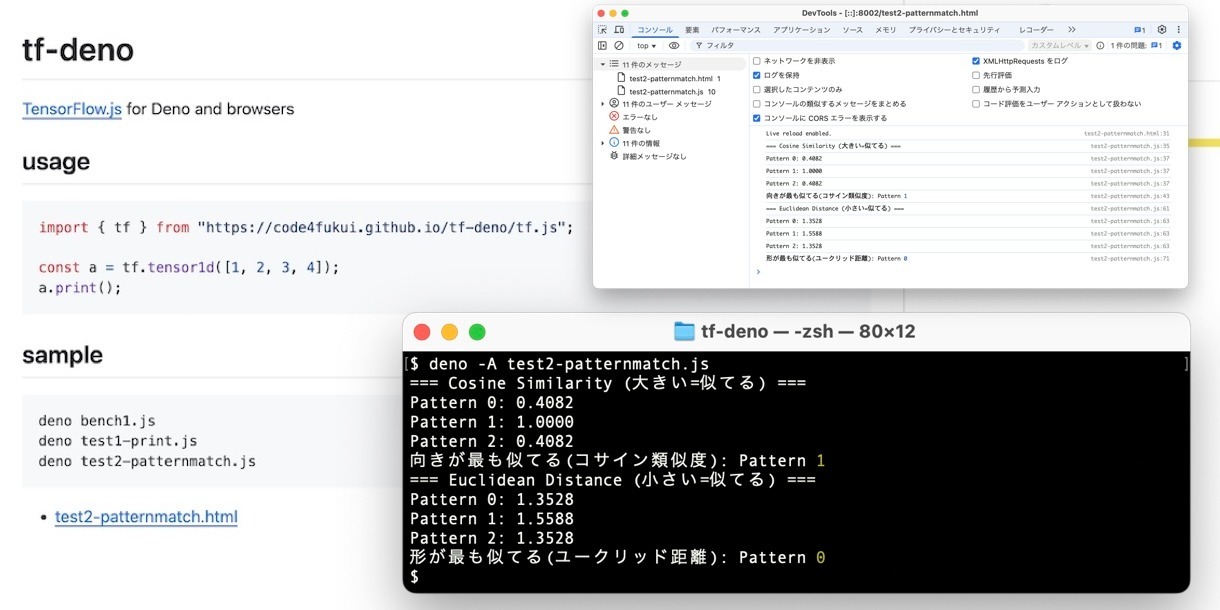Clear the console with the circle-slash icon

click(619, 45)
